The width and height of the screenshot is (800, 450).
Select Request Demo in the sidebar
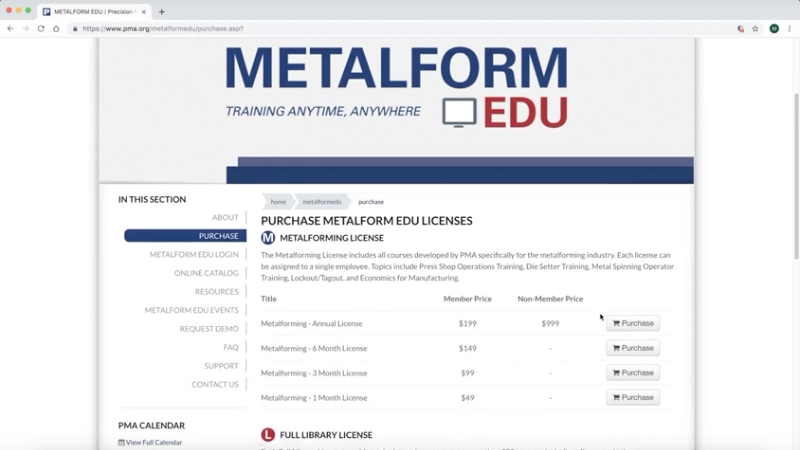pos(209,328)
